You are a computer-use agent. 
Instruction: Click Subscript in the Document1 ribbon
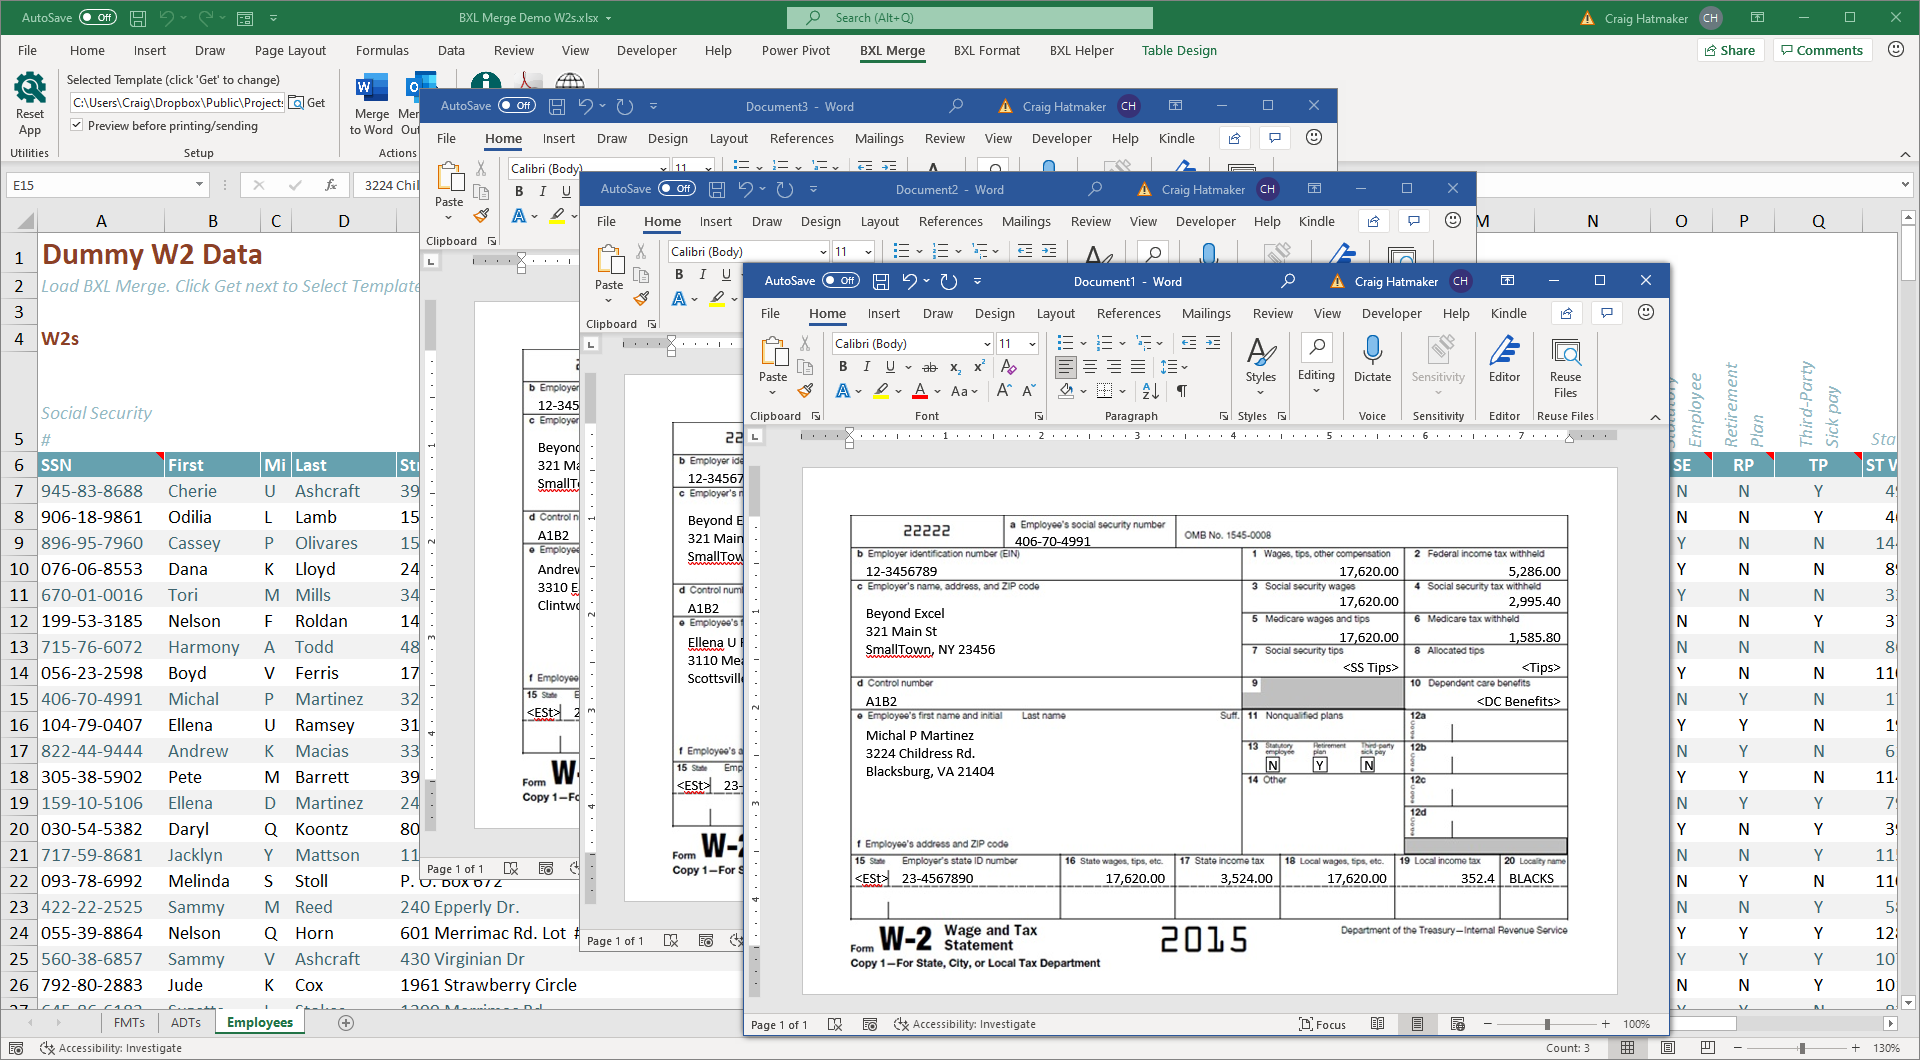coord(955,367)
